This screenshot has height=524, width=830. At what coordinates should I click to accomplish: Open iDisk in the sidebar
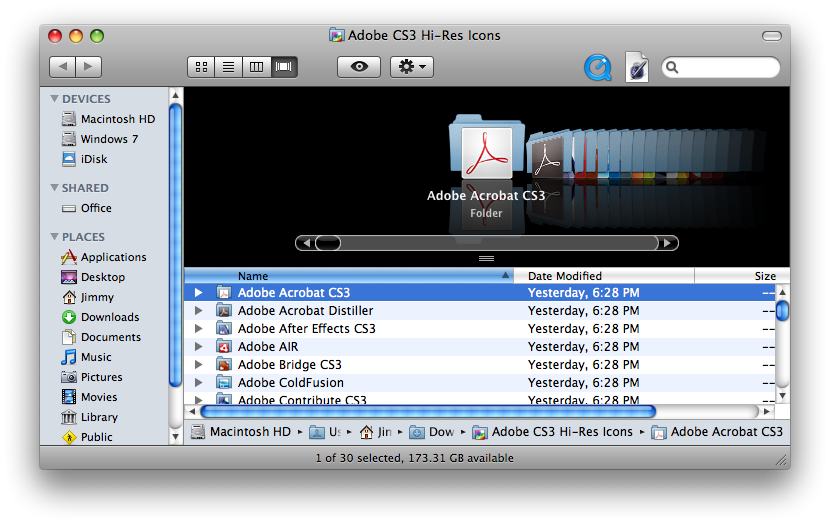pyautogui.click(x=85, y=159)
